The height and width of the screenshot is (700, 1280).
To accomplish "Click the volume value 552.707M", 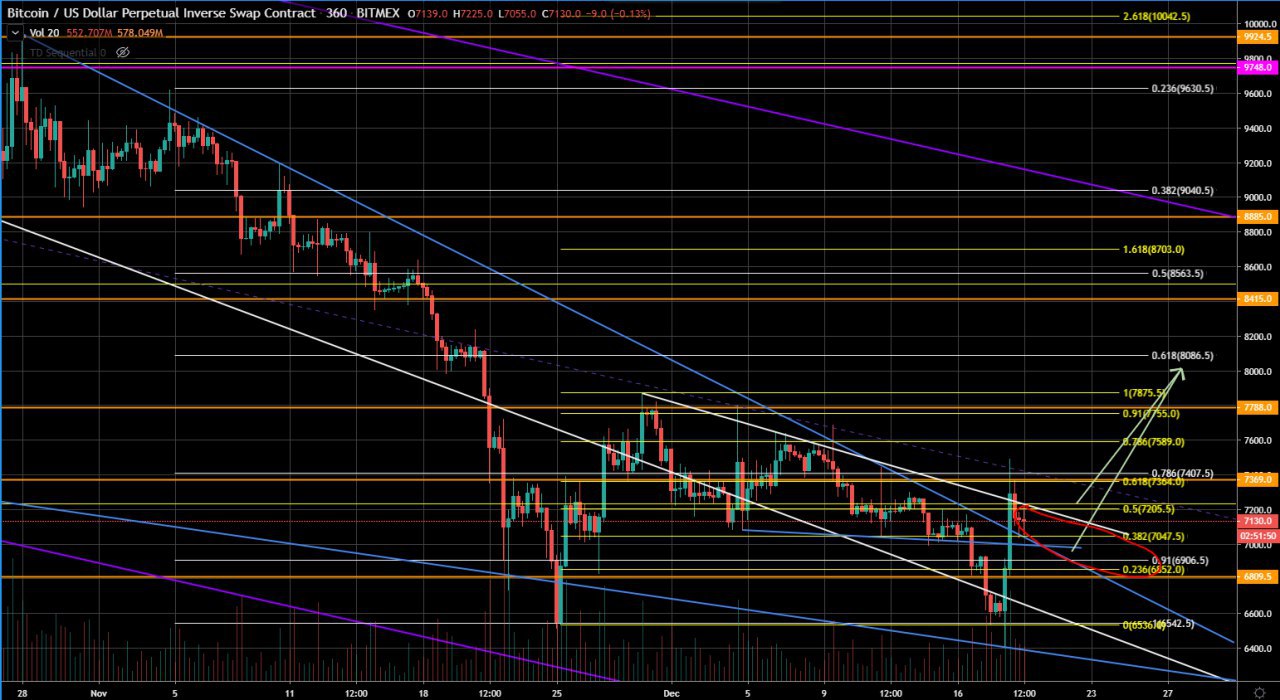I will 88,33.
